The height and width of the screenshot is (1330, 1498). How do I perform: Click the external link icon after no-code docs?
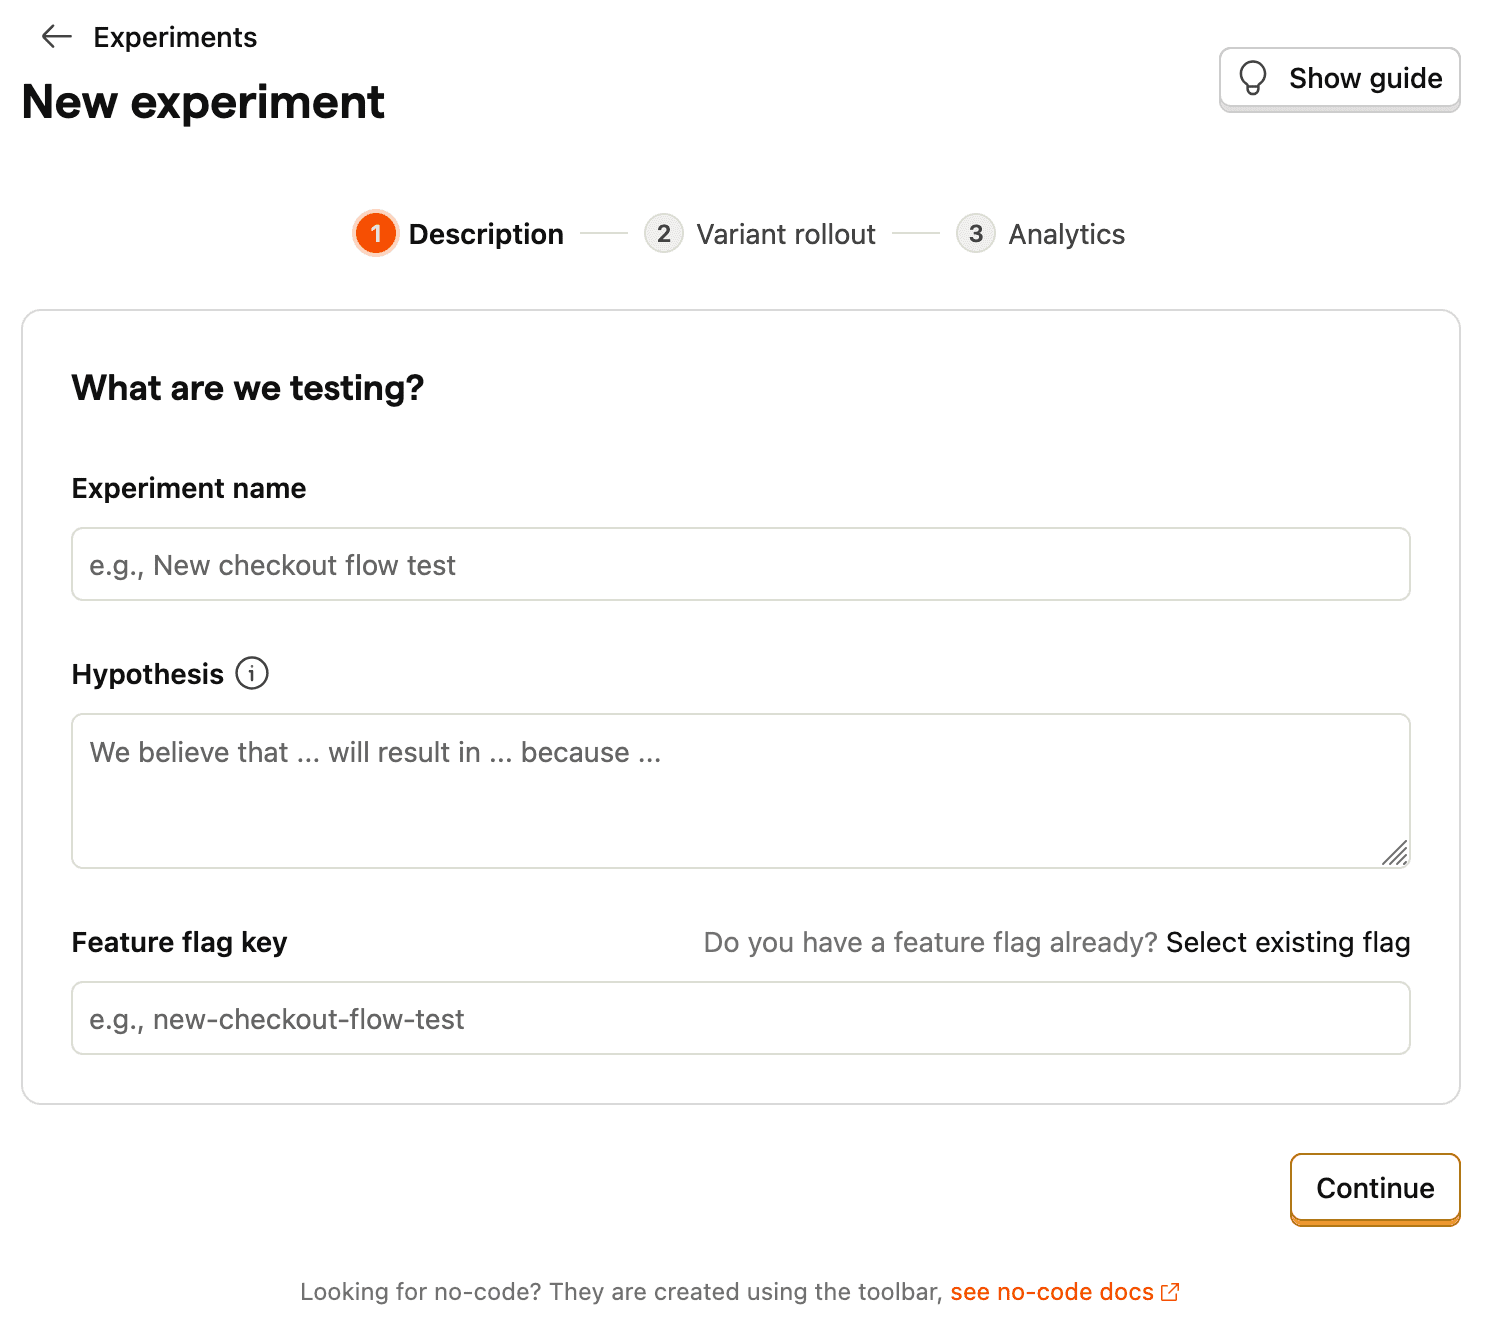(1169, 1291)
